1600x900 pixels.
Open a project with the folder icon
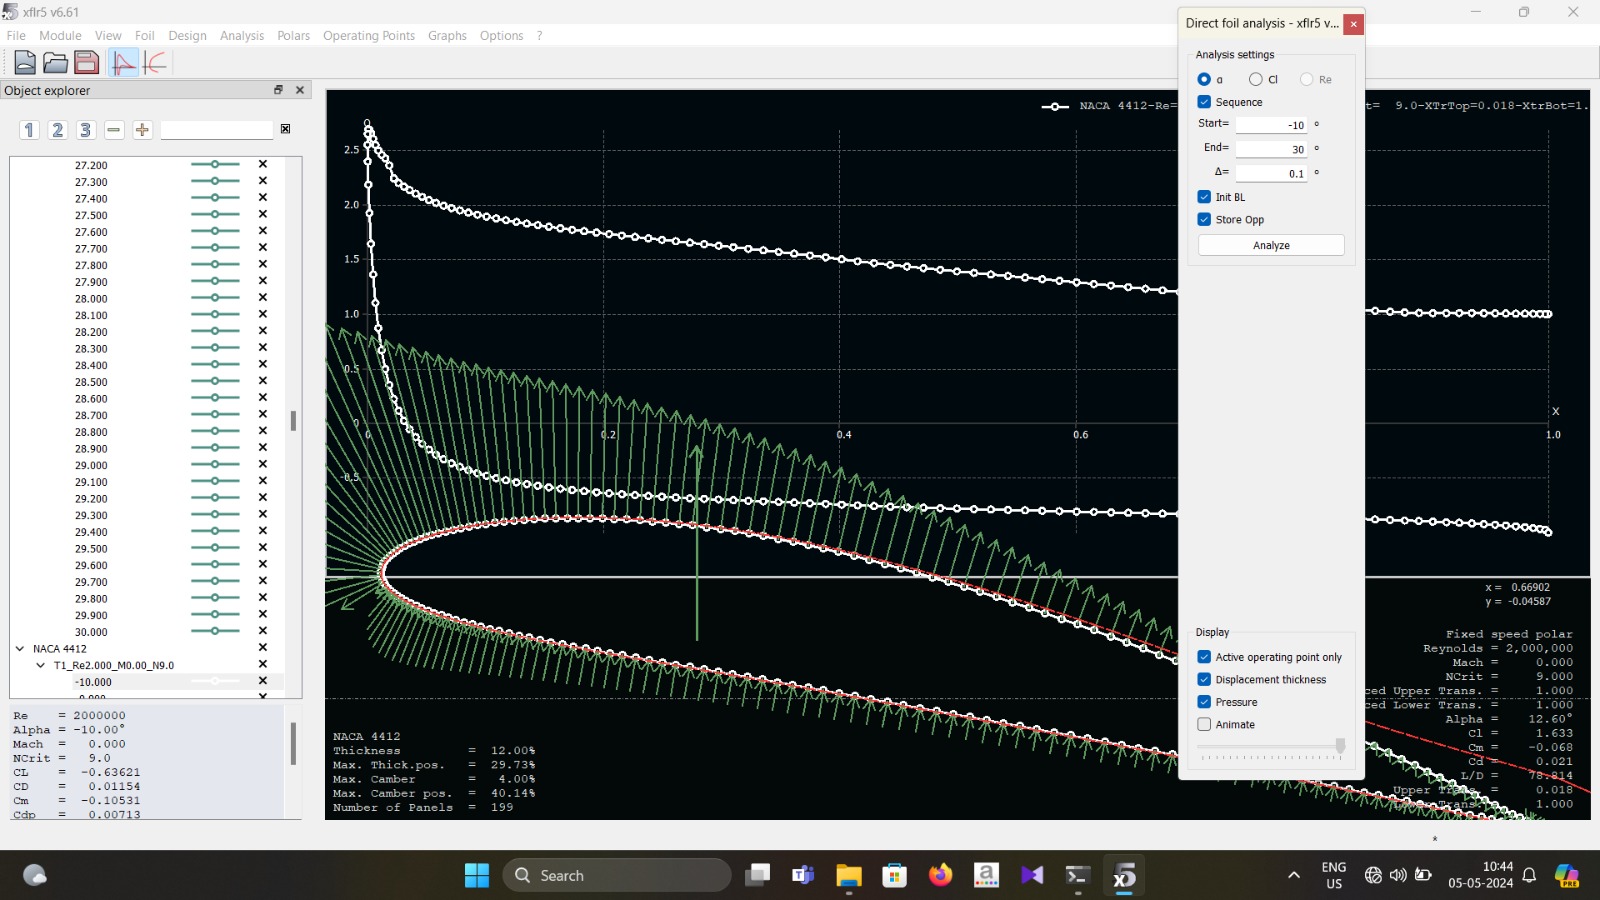[55, 63]
